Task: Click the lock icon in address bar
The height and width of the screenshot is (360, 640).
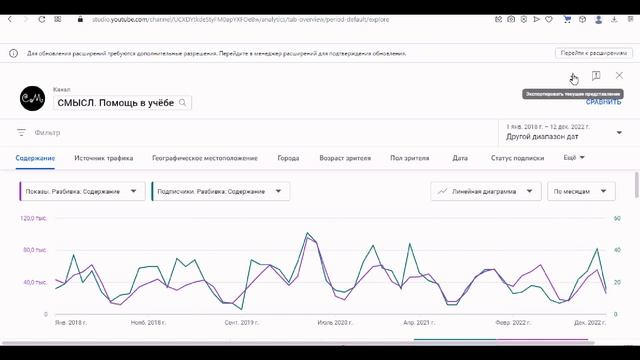Action: coord(80,19)
